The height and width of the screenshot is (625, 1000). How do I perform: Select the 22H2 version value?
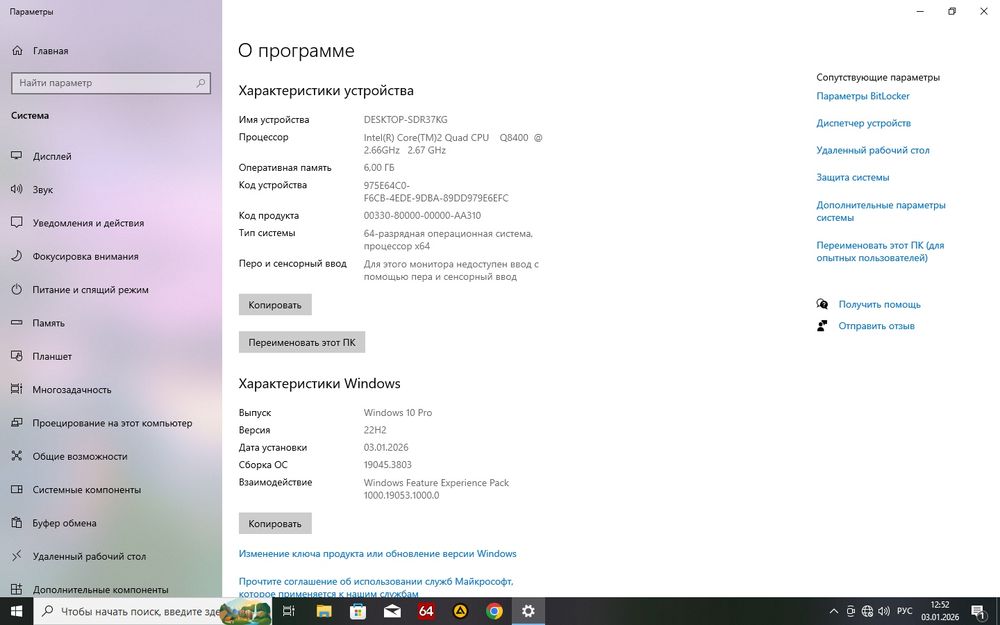(375, 430)
